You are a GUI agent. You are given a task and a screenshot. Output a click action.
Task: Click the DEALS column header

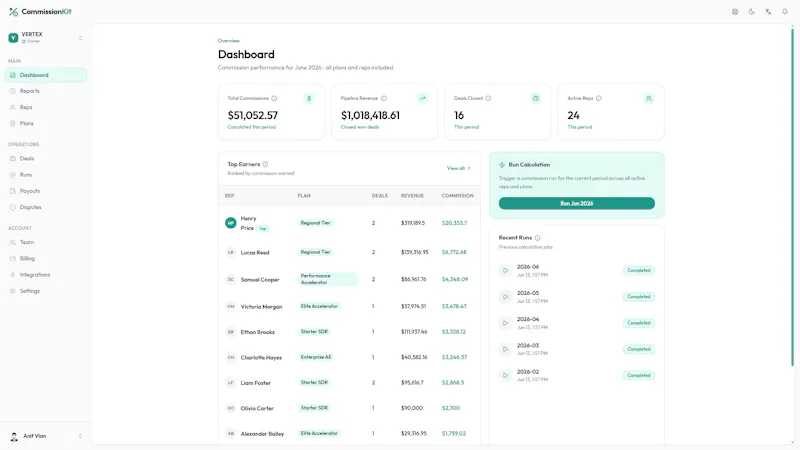pos(380,196)
